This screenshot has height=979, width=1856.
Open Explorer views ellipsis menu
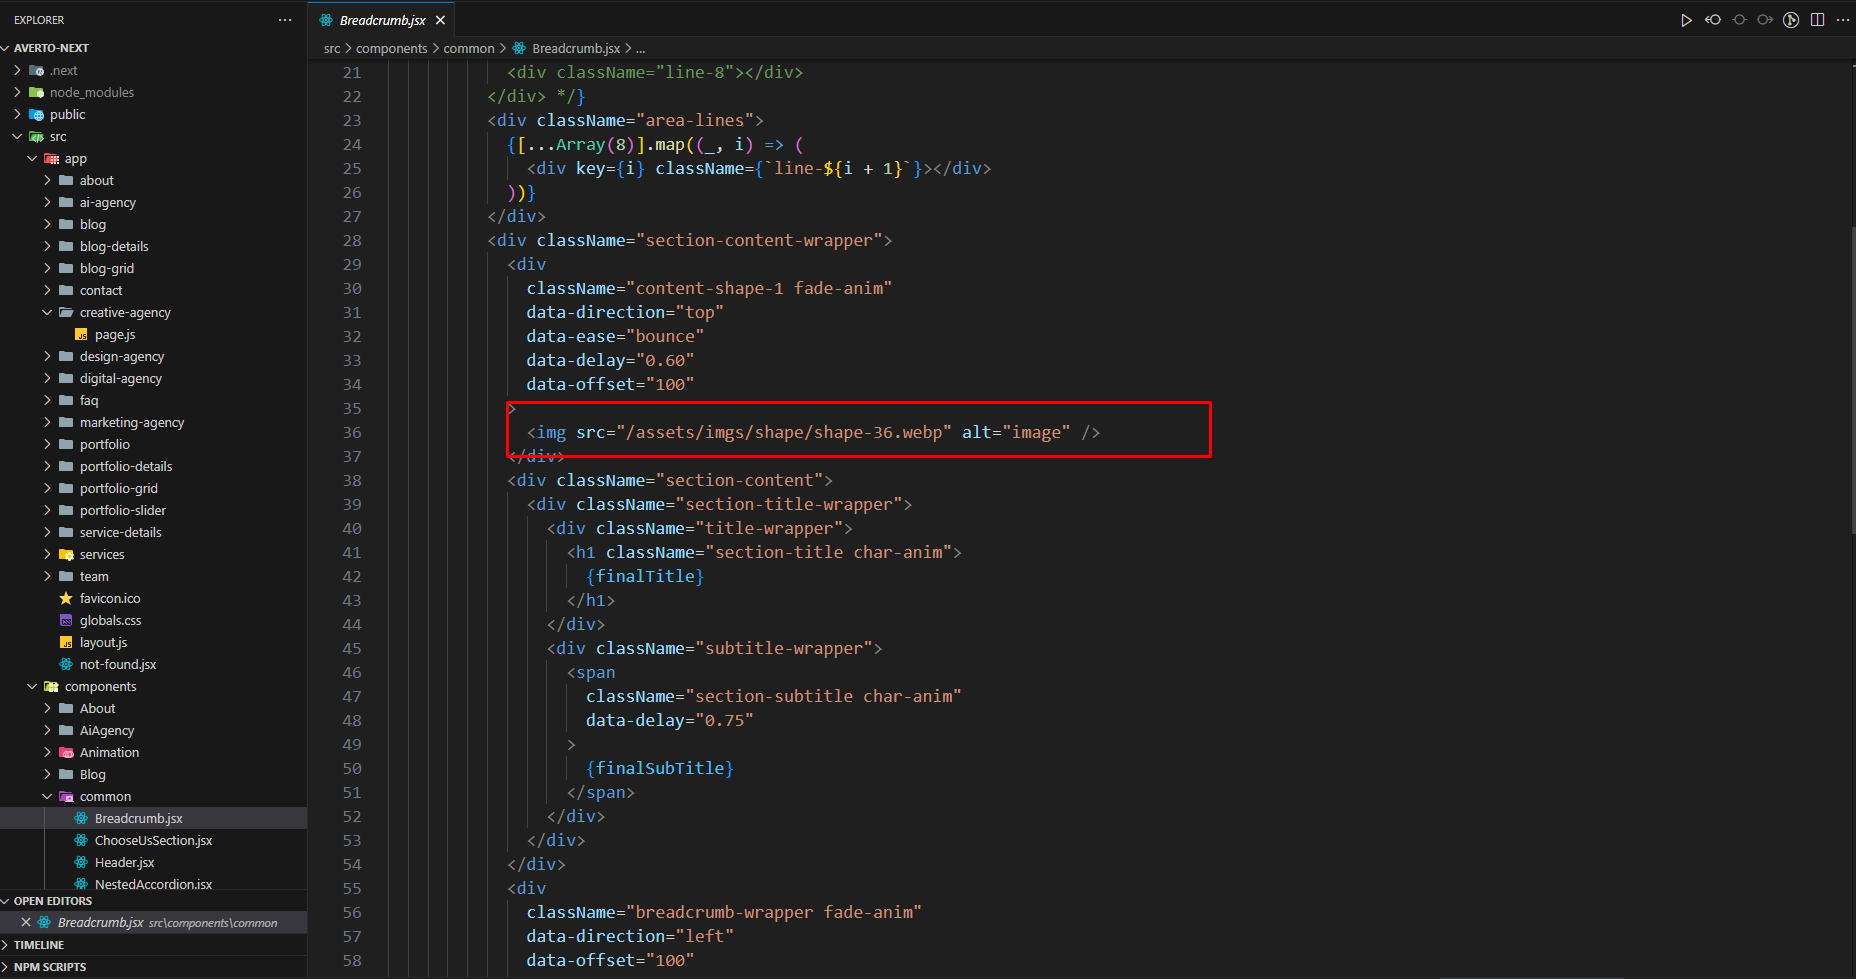285,20
